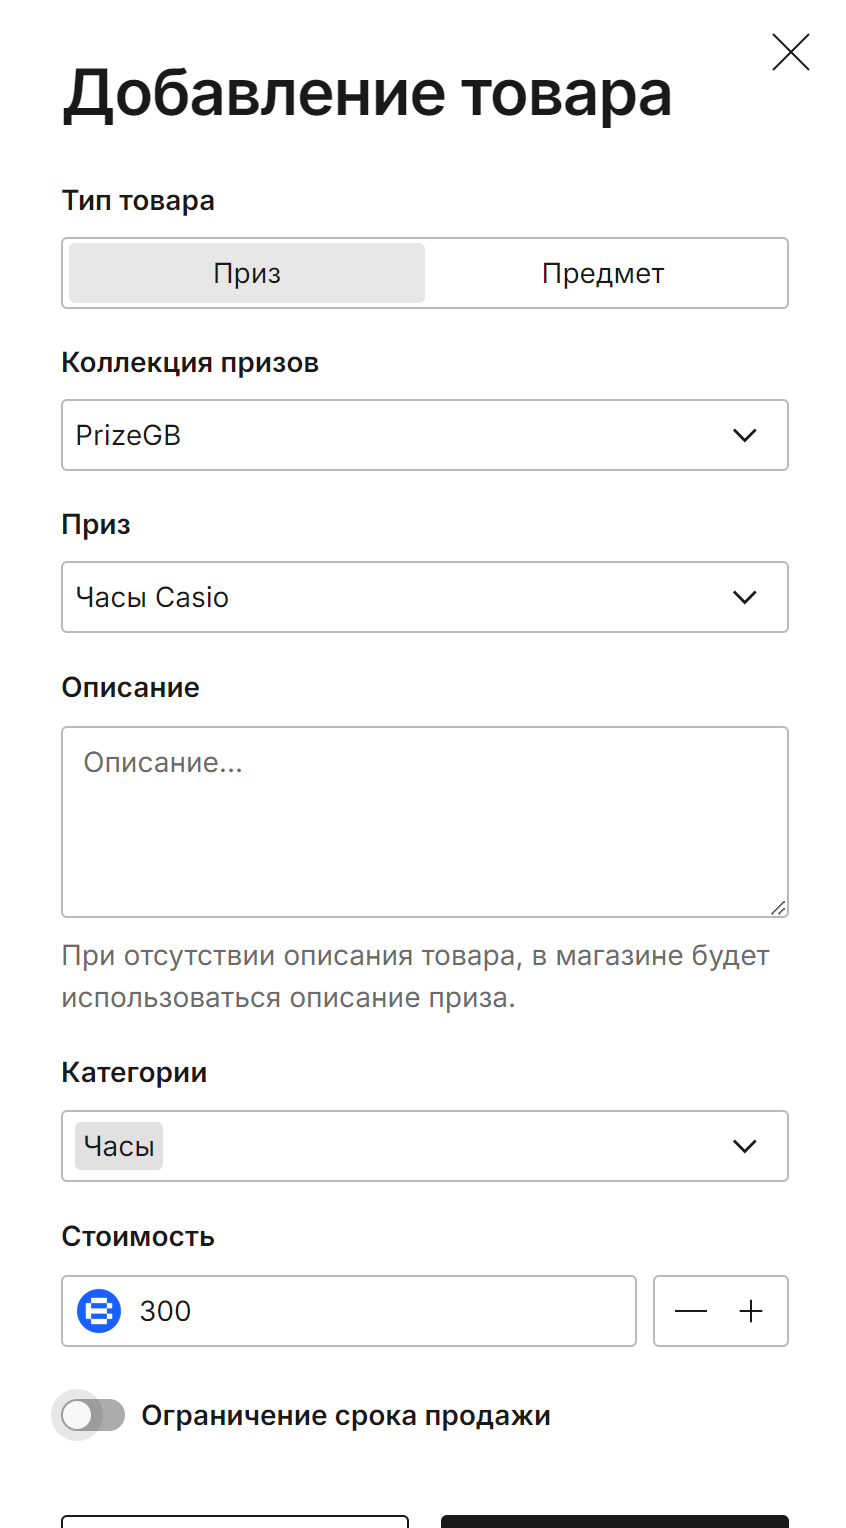
Task: Decrease cost with the minus icon
Action: tap(691, 1311)
